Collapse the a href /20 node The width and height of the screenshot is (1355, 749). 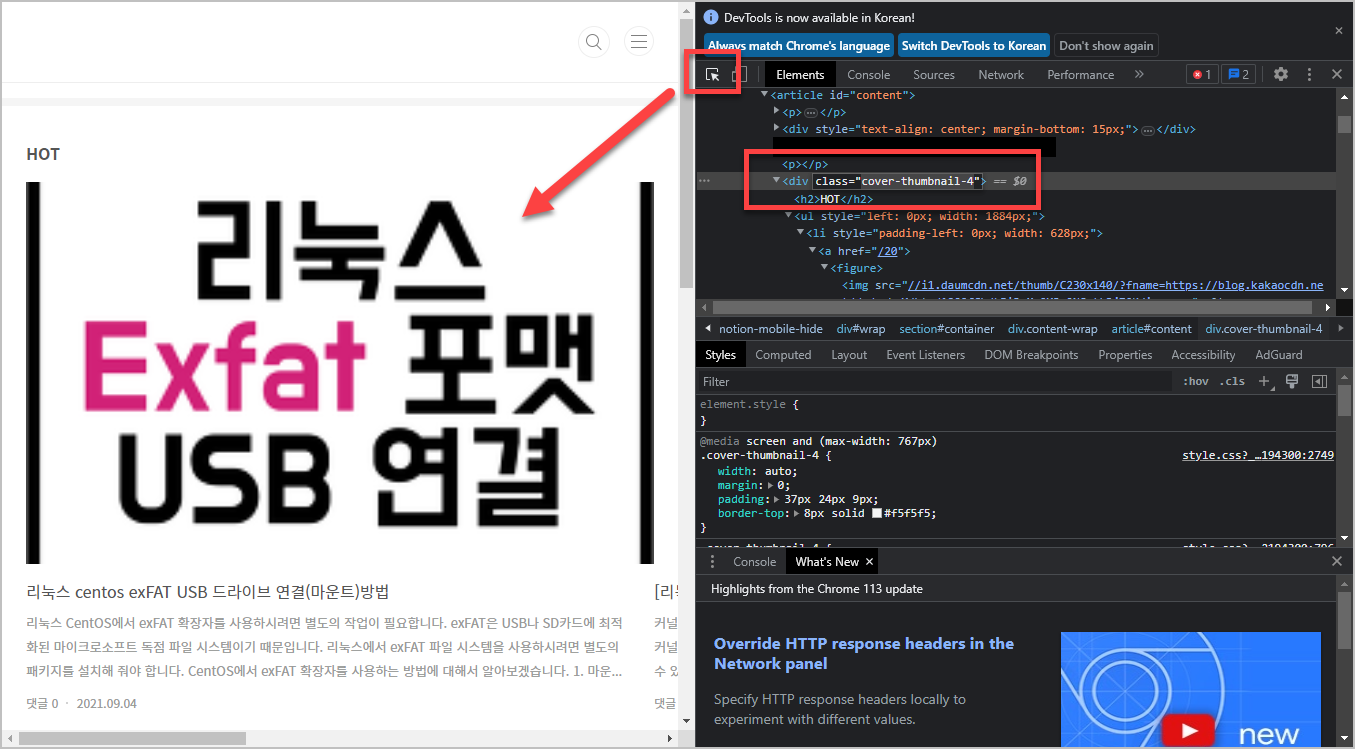coord(813,251)
